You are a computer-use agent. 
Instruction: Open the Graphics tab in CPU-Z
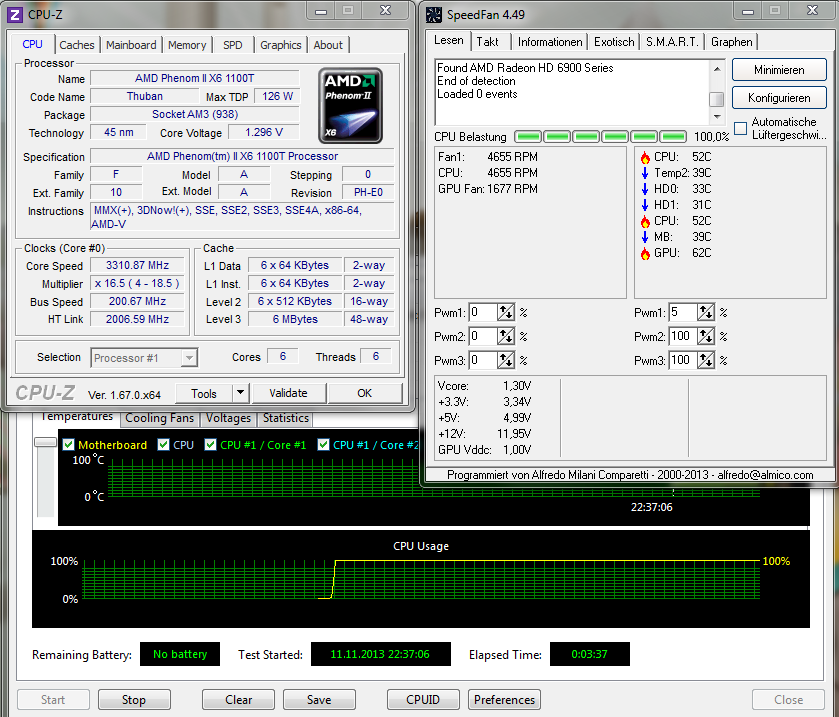coord(280,45)
